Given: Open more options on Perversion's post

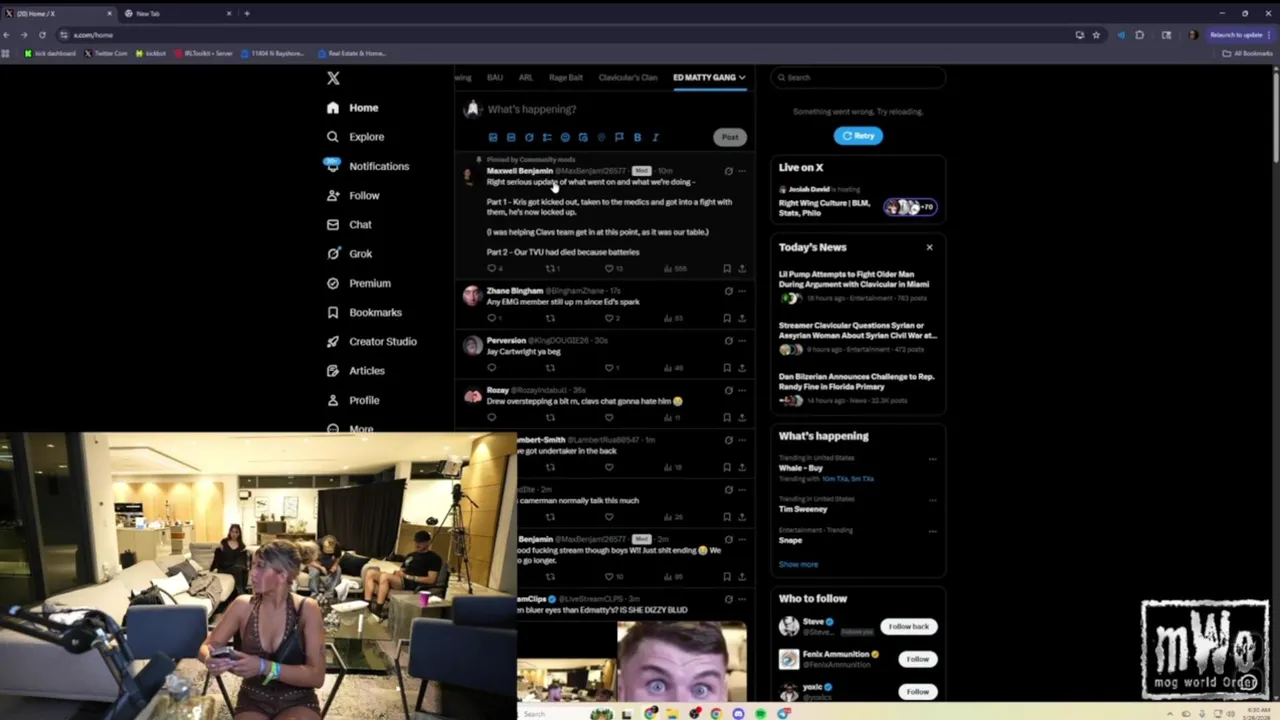Looking at the screenshot, I should click(x=742, y=341).
